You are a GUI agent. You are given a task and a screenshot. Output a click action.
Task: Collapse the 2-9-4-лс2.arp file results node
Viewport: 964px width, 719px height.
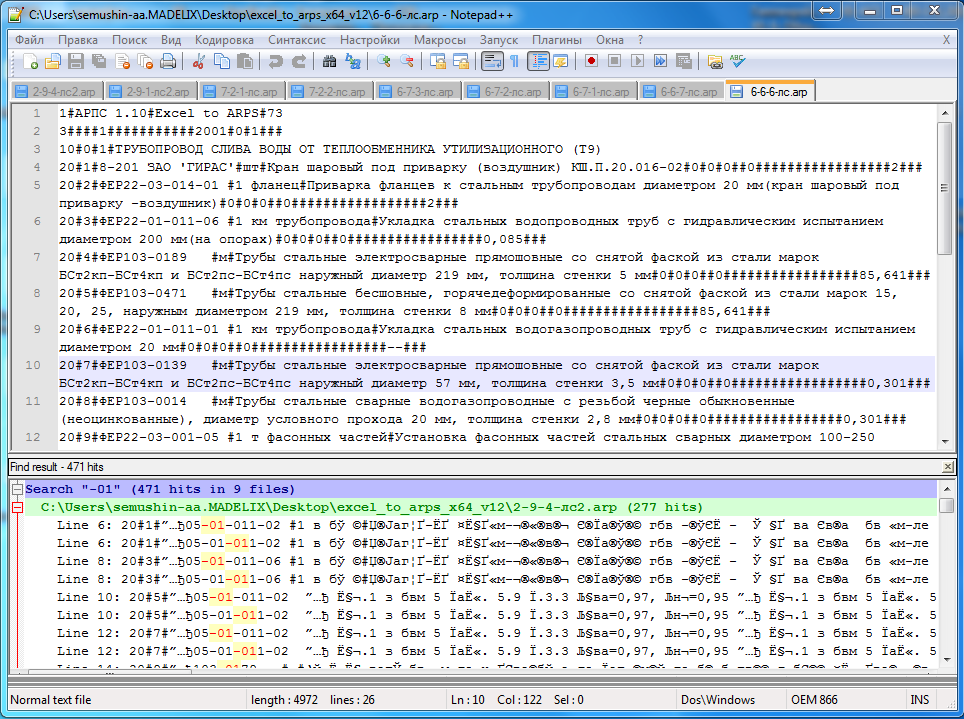pos(17,508)
